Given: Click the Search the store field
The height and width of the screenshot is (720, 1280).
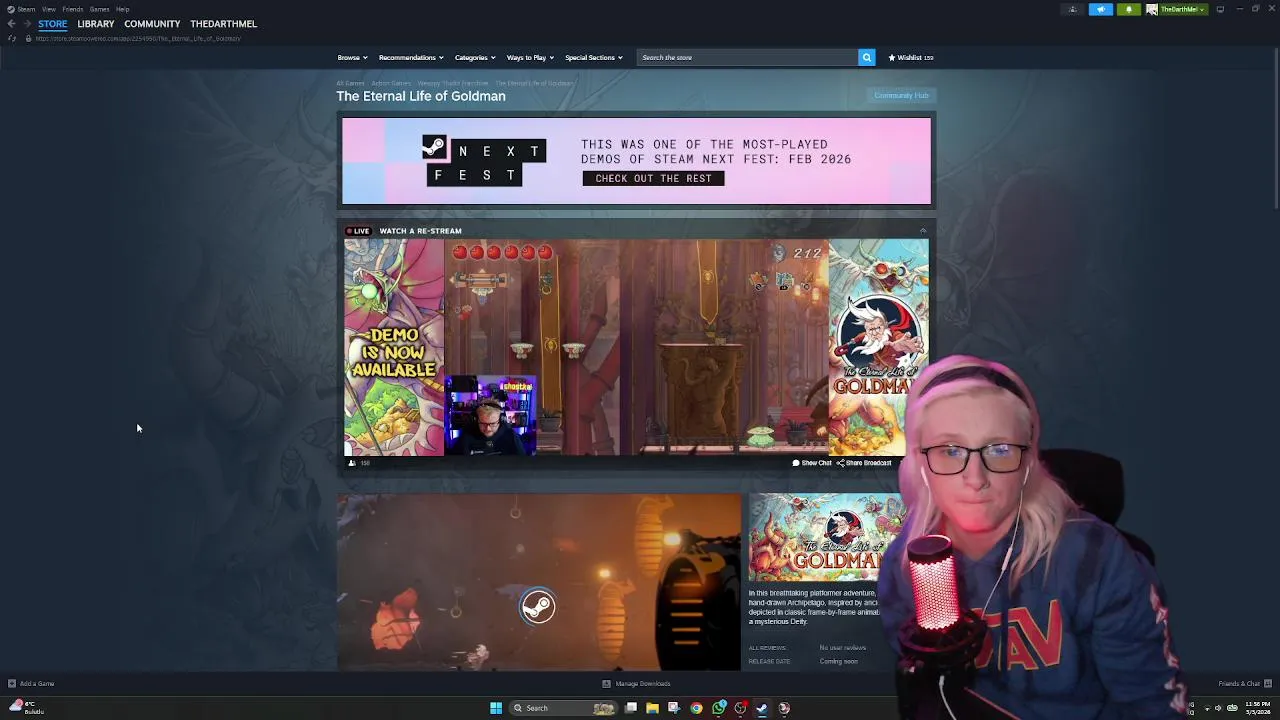Looking at the screenshot, I should pyautogui.click(x=747, y=57).
